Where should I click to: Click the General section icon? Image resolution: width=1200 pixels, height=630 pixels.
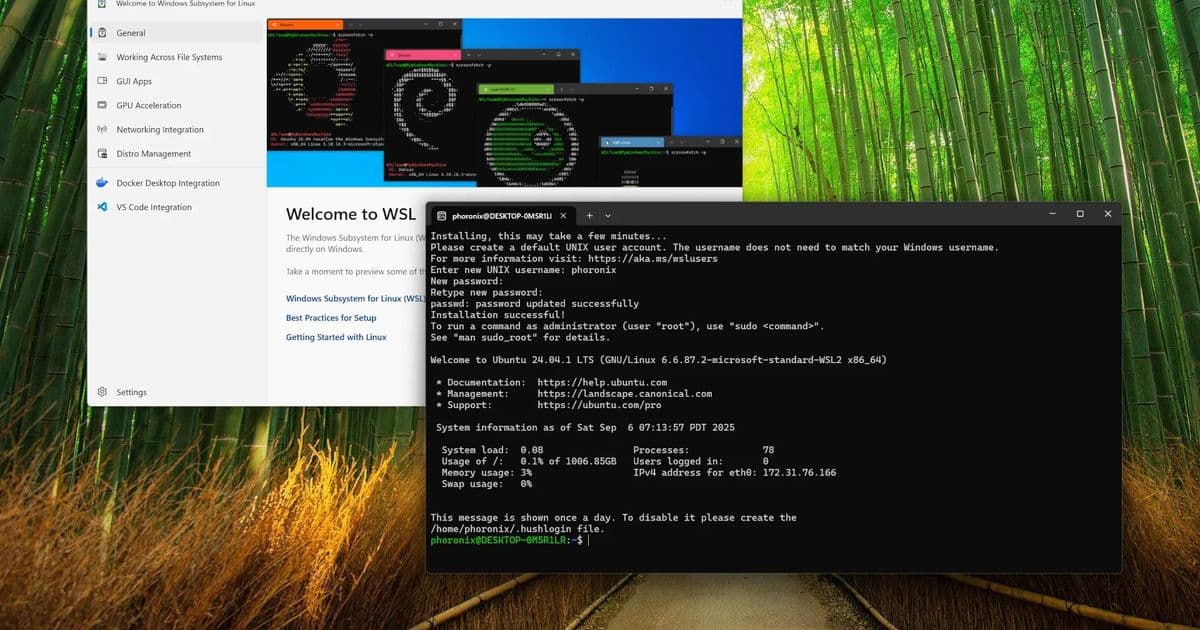click(103, 33)
